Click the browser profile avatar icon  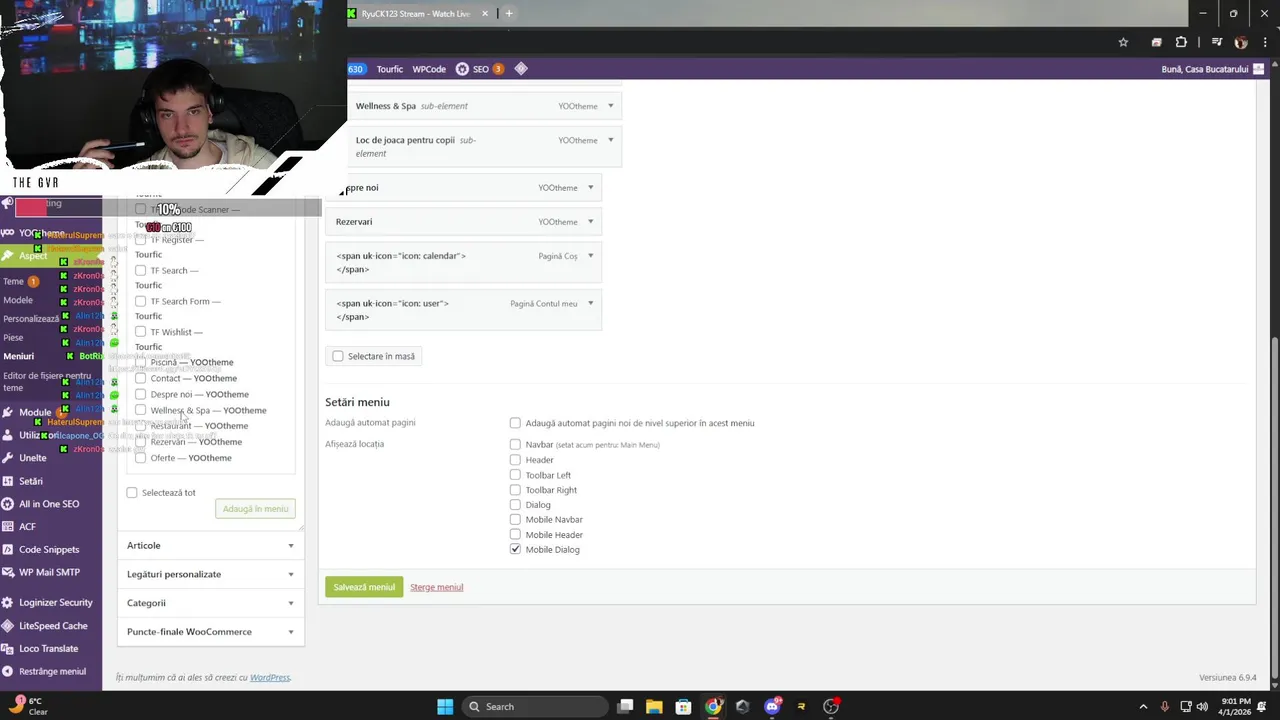coord(1241,43)
